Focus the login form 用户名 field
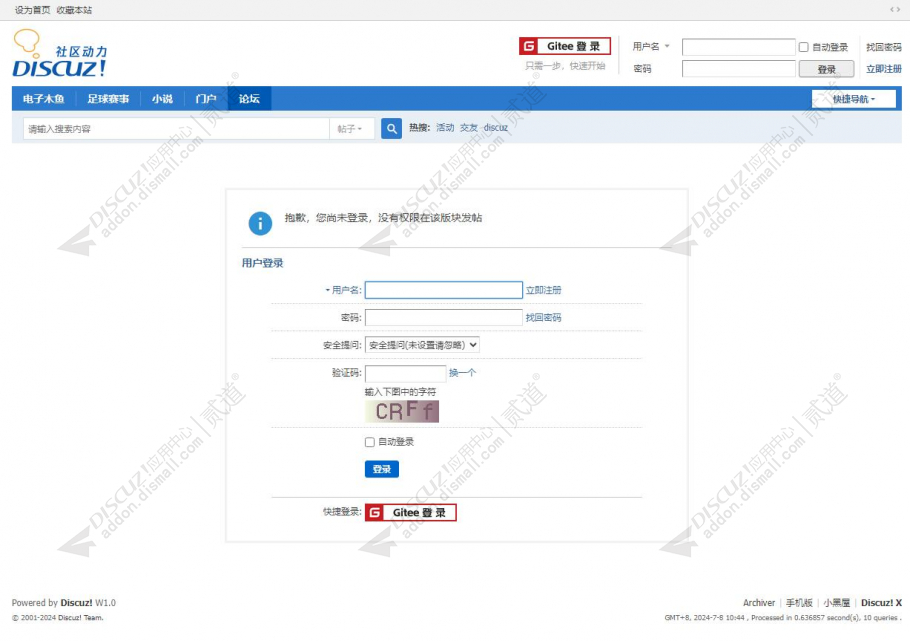 coord(443,290)
